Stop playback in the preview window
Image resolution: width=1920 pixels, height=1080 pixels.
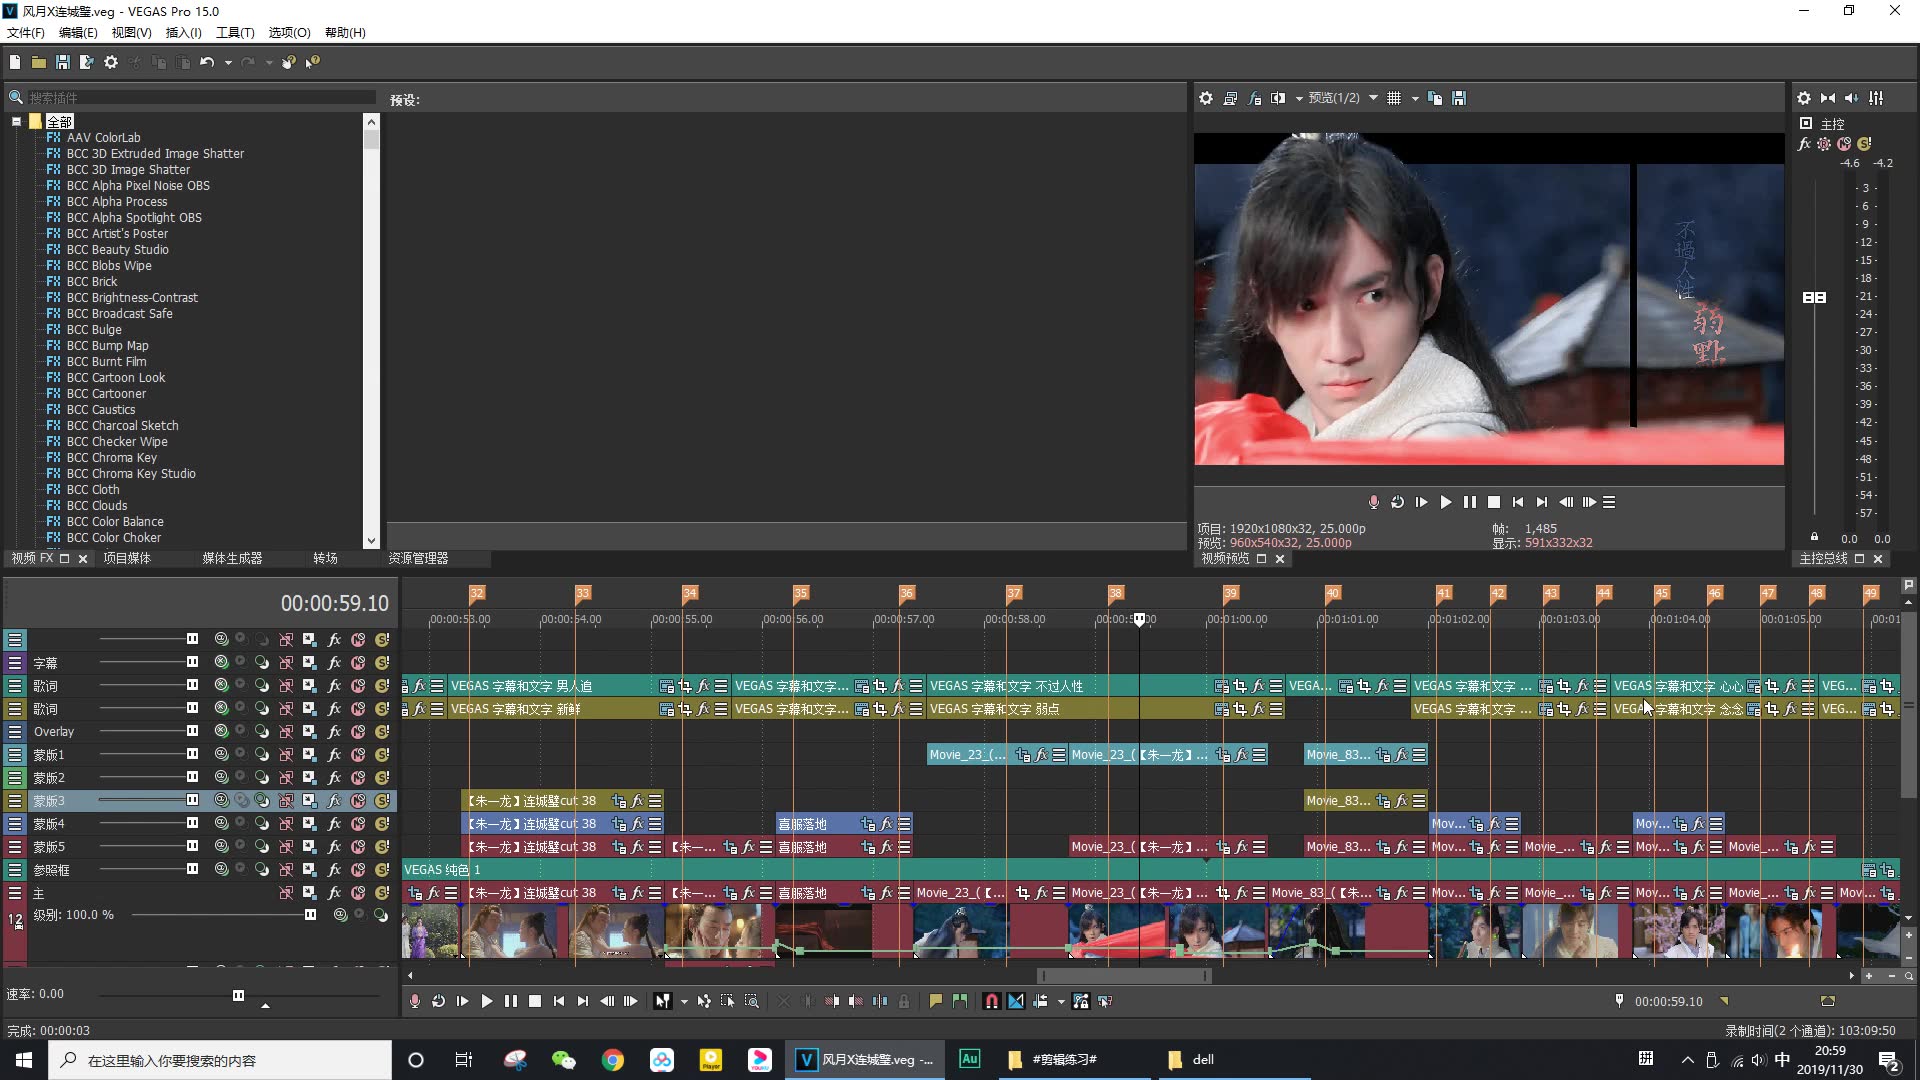[x=1494, y=502]
